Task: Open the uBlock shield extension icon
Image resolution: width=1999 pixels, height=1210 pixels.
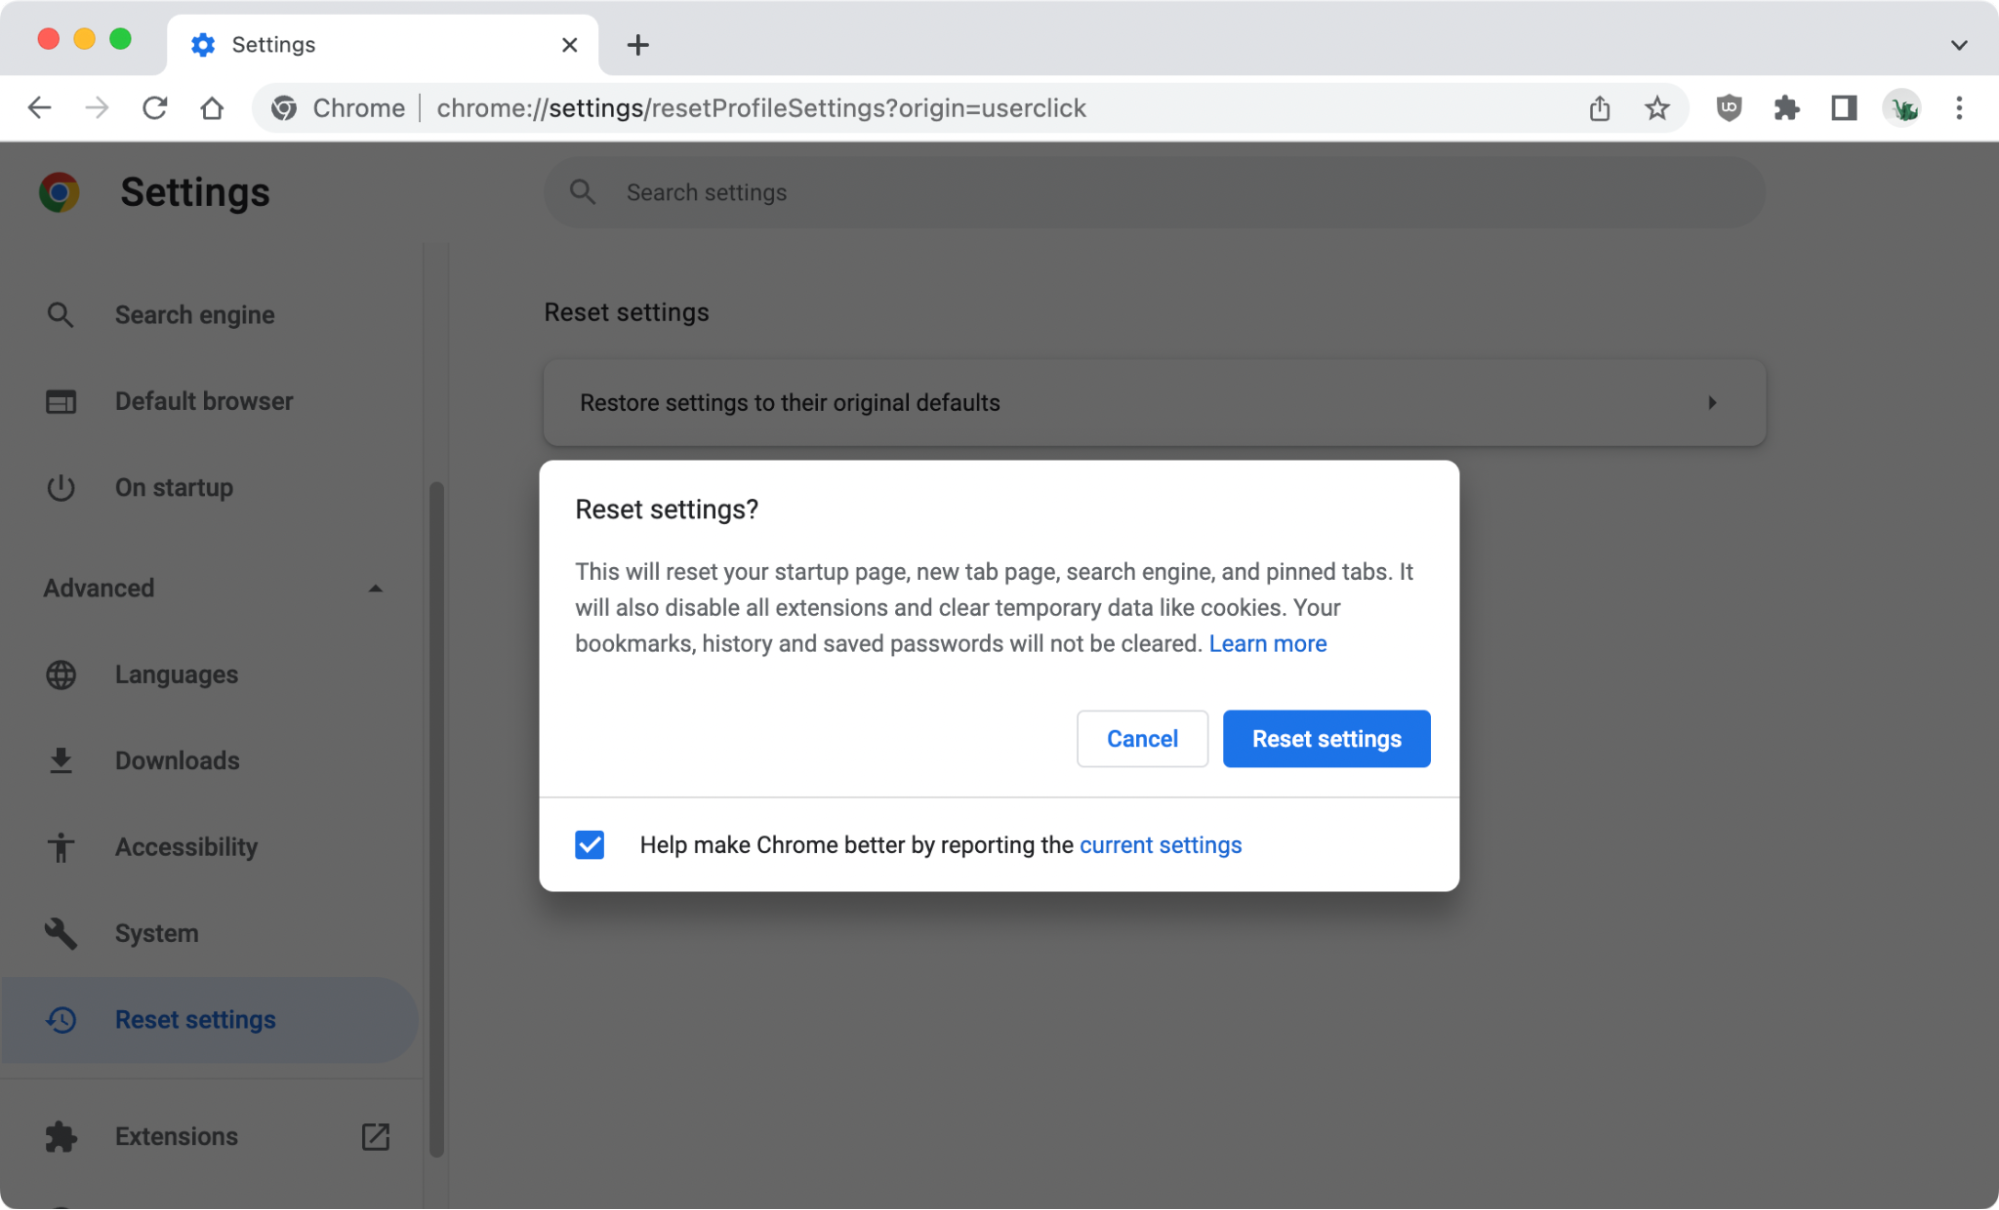Action: [x=1729, y=108]
